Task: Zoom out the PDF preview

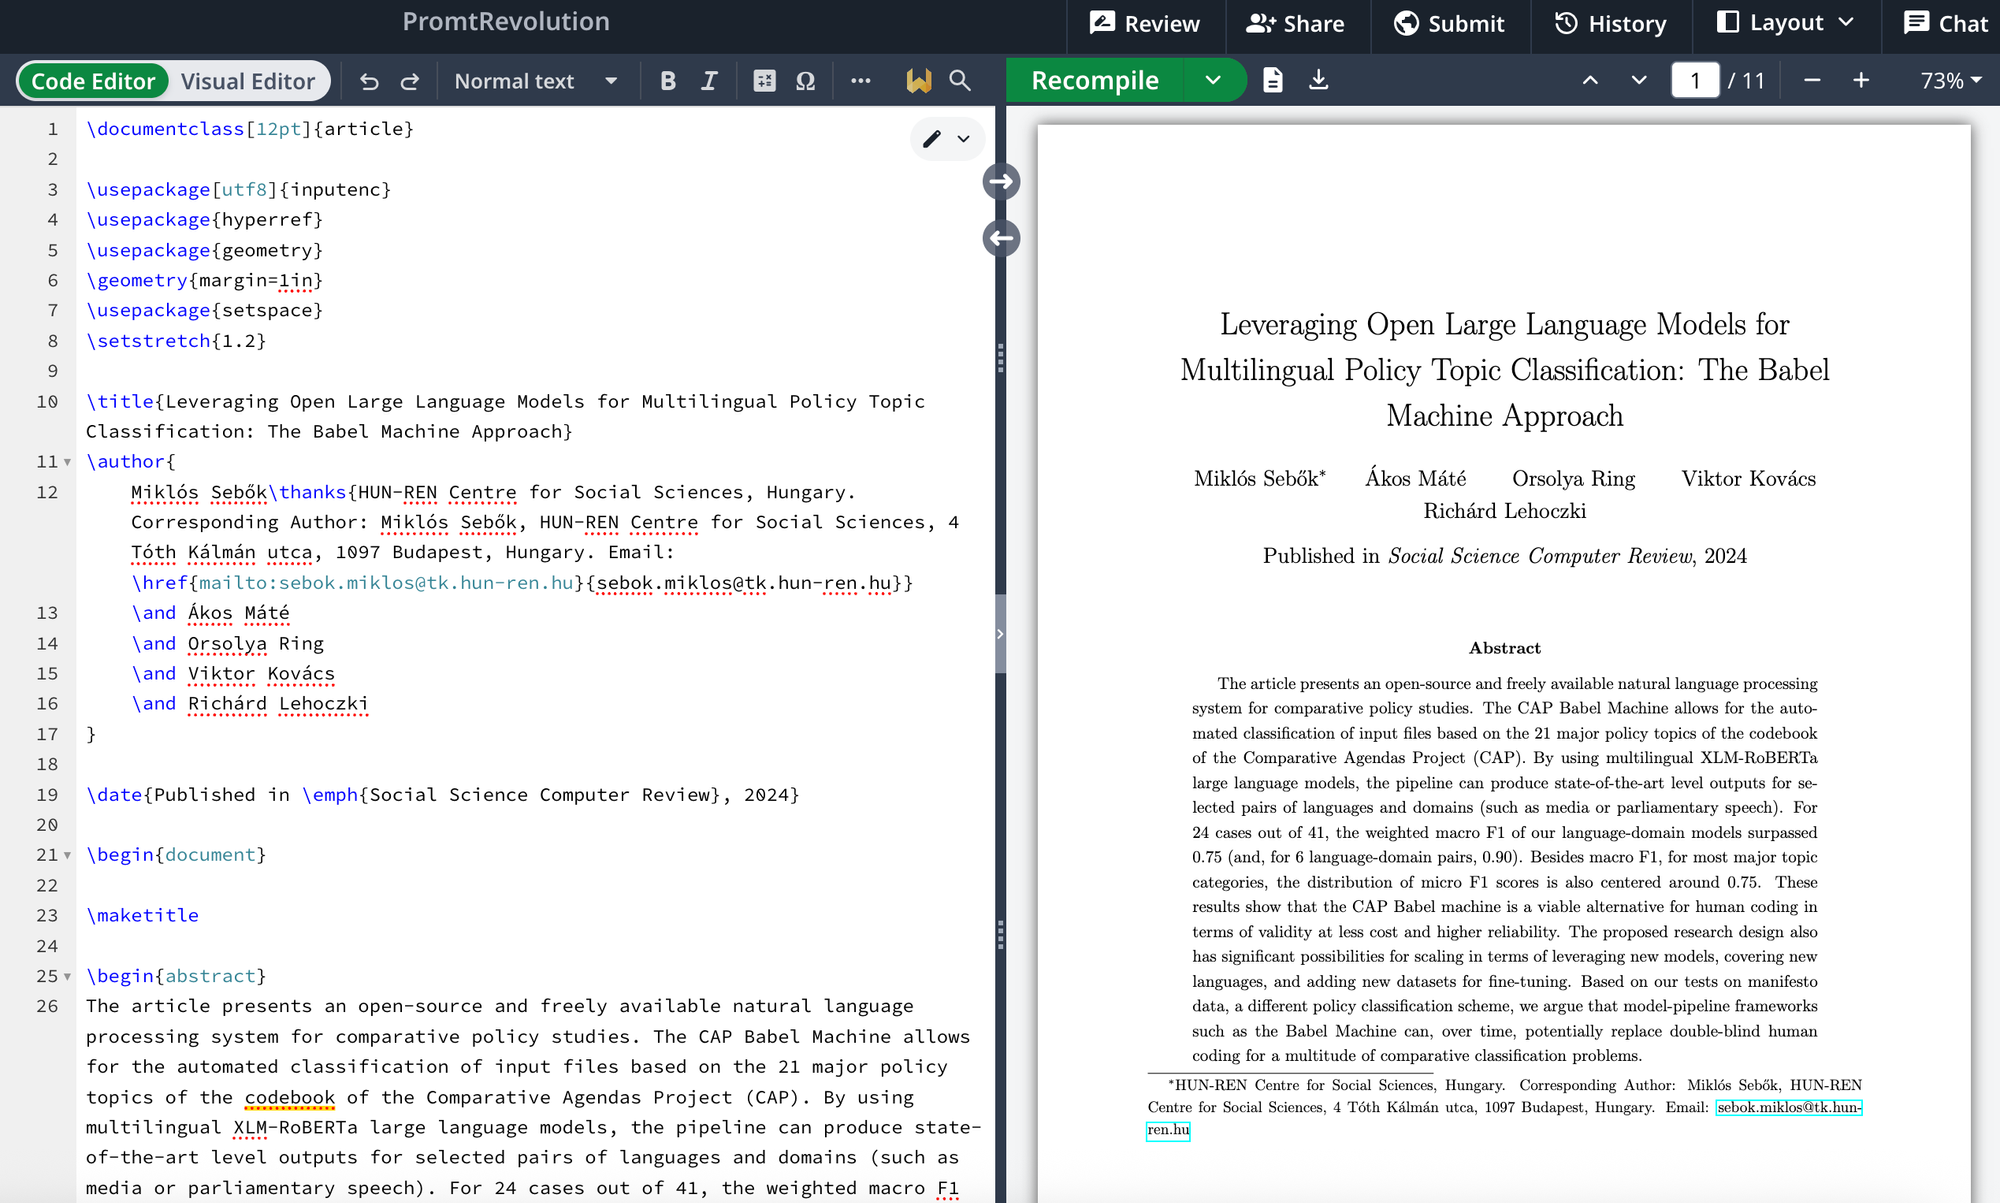Action: tap(1812, 80)
